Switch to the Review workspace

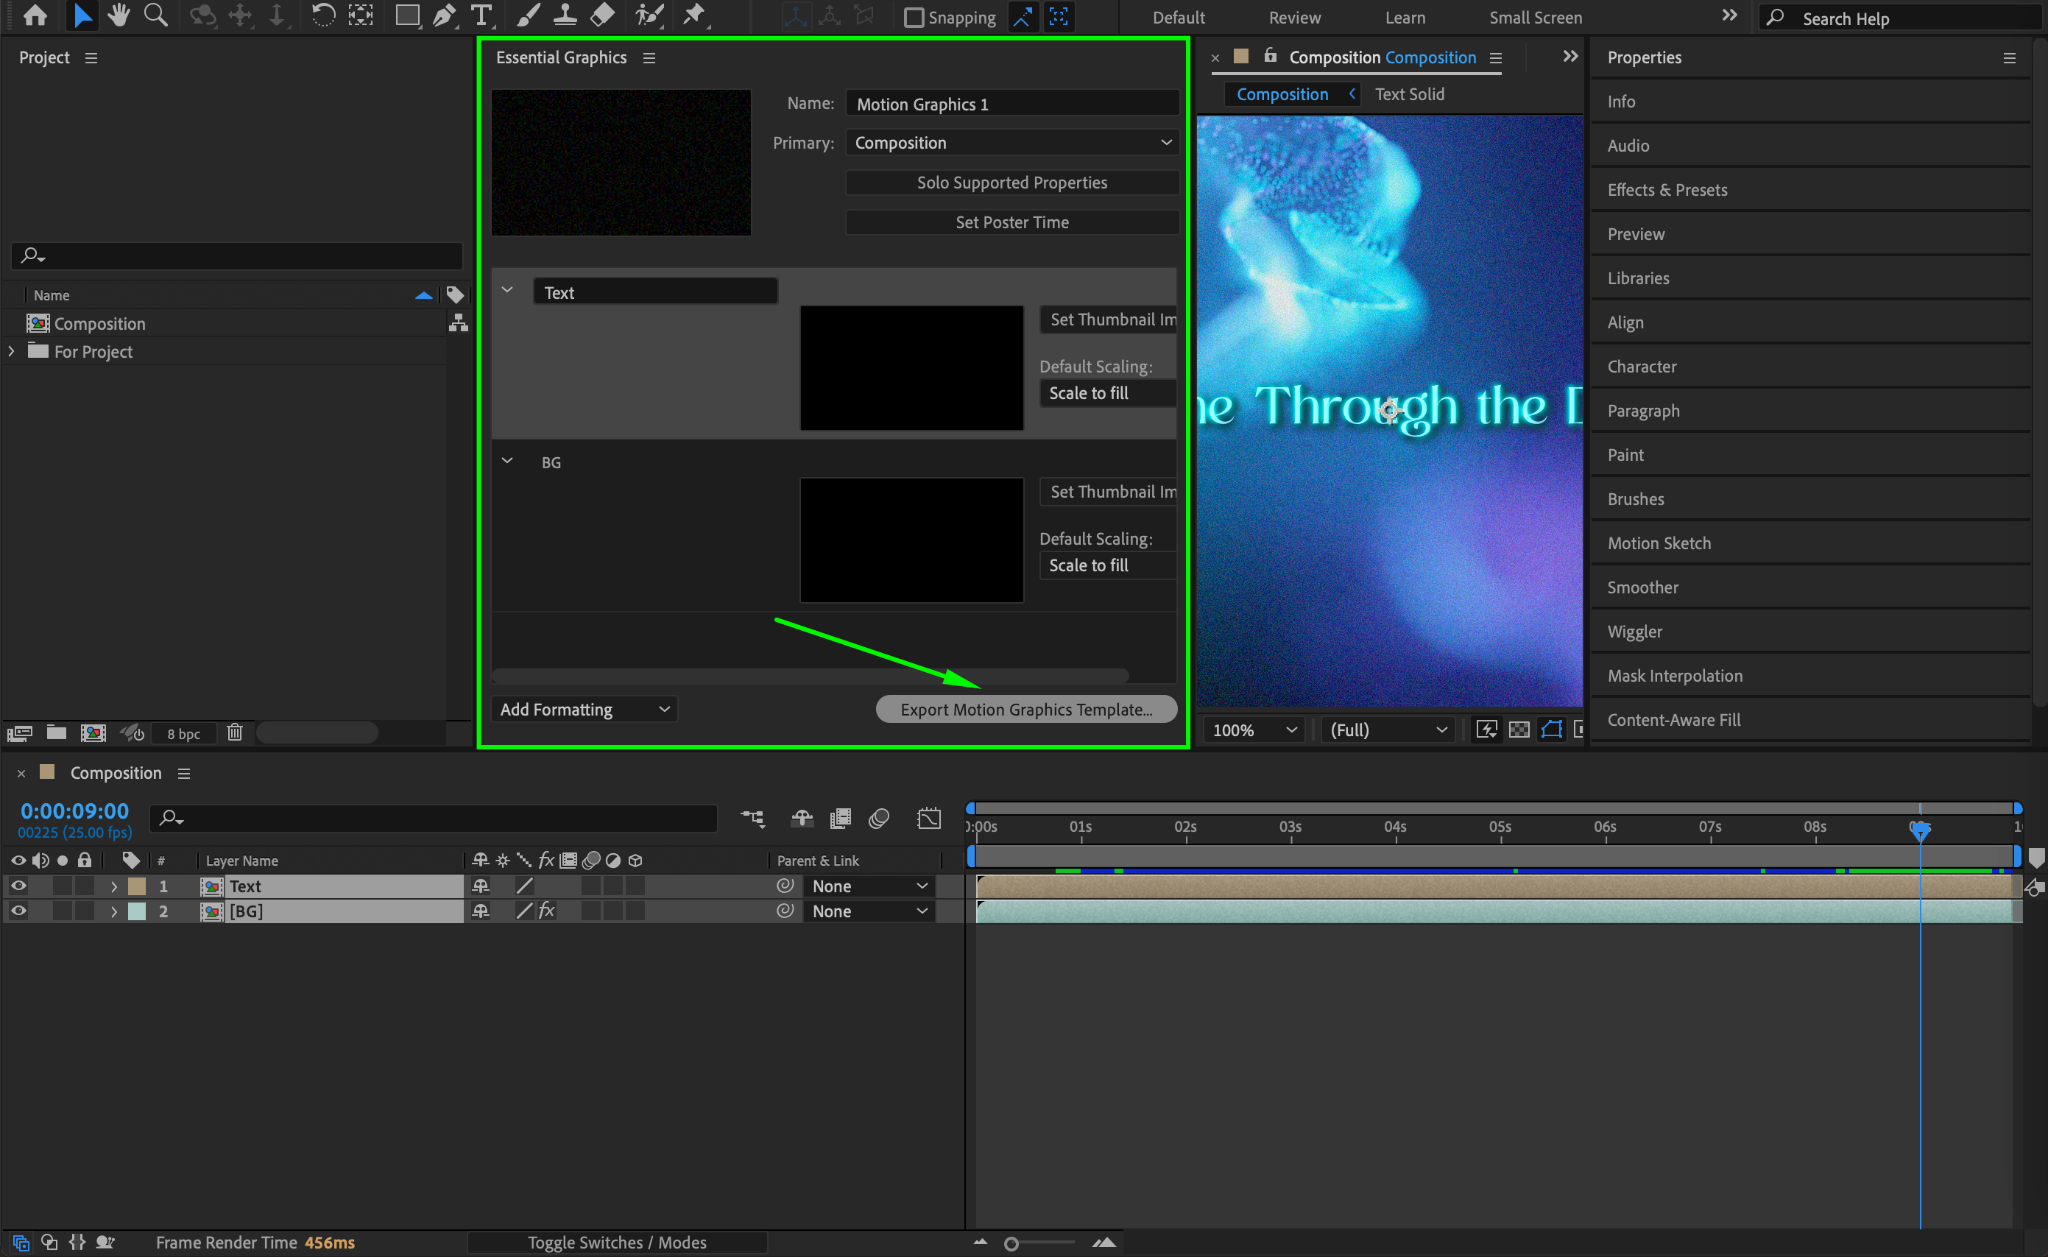pos(1294,18)
